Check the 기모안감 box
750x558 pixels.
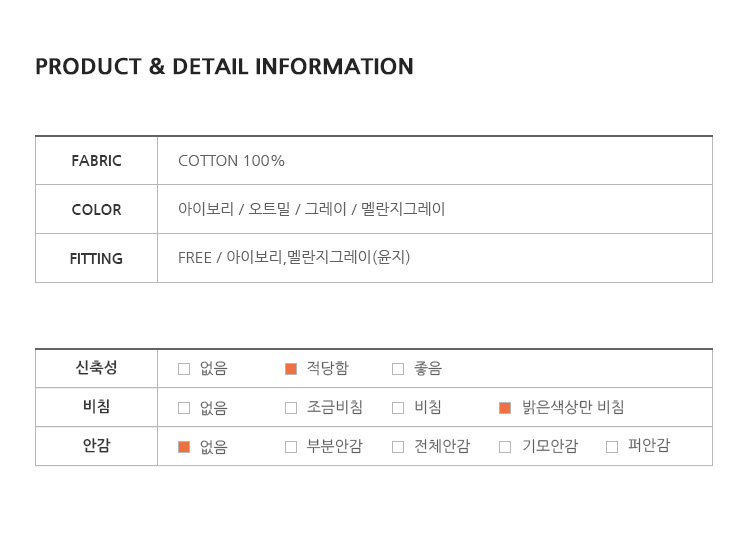[x=505, y=447]
